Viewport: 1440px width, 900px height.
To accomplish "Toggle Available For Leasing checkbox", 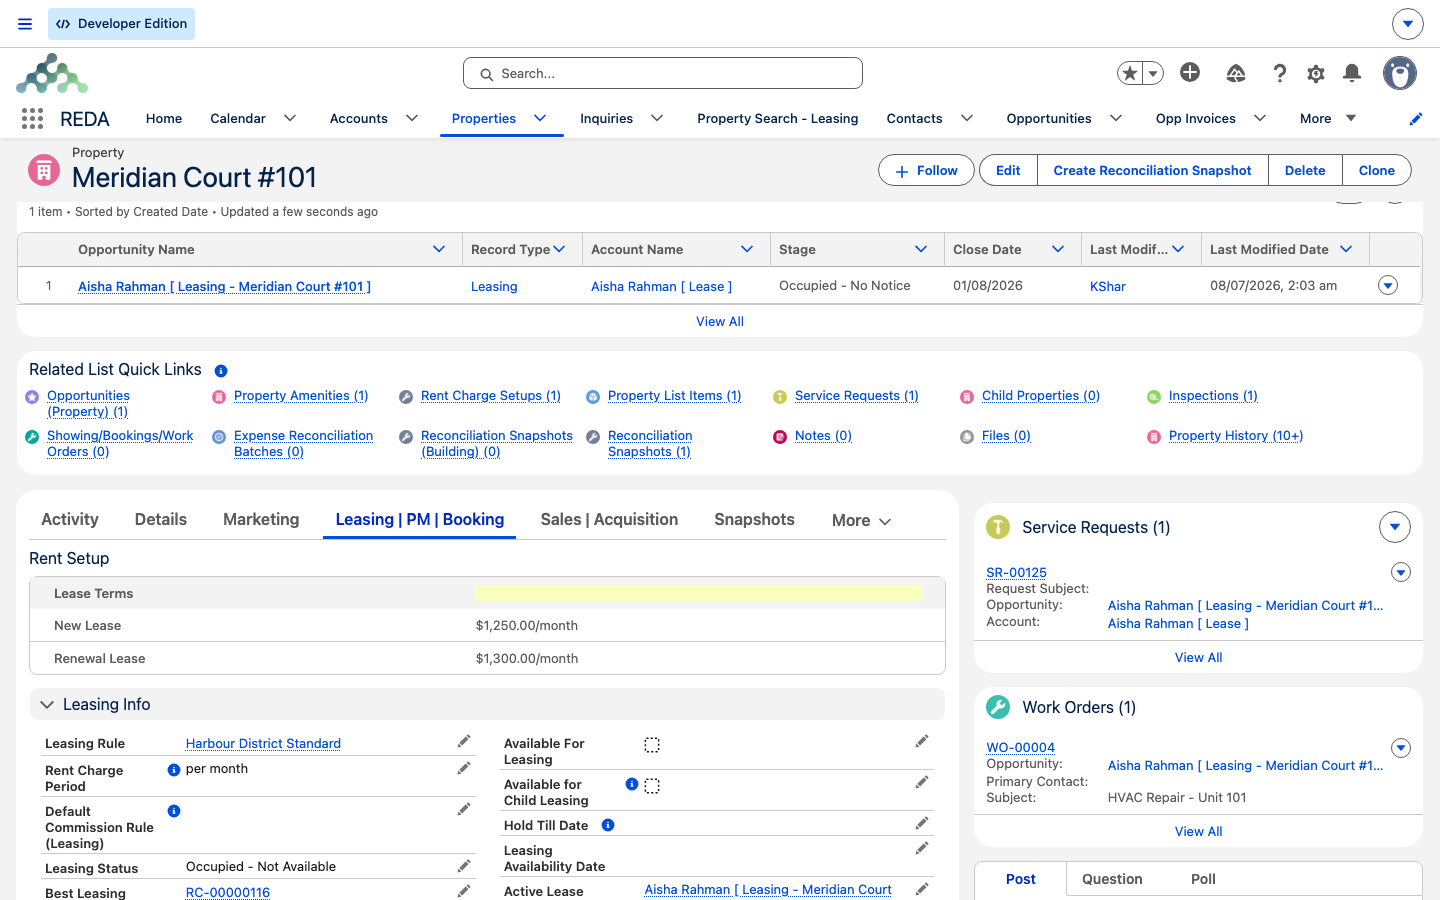I will [652, 745].
